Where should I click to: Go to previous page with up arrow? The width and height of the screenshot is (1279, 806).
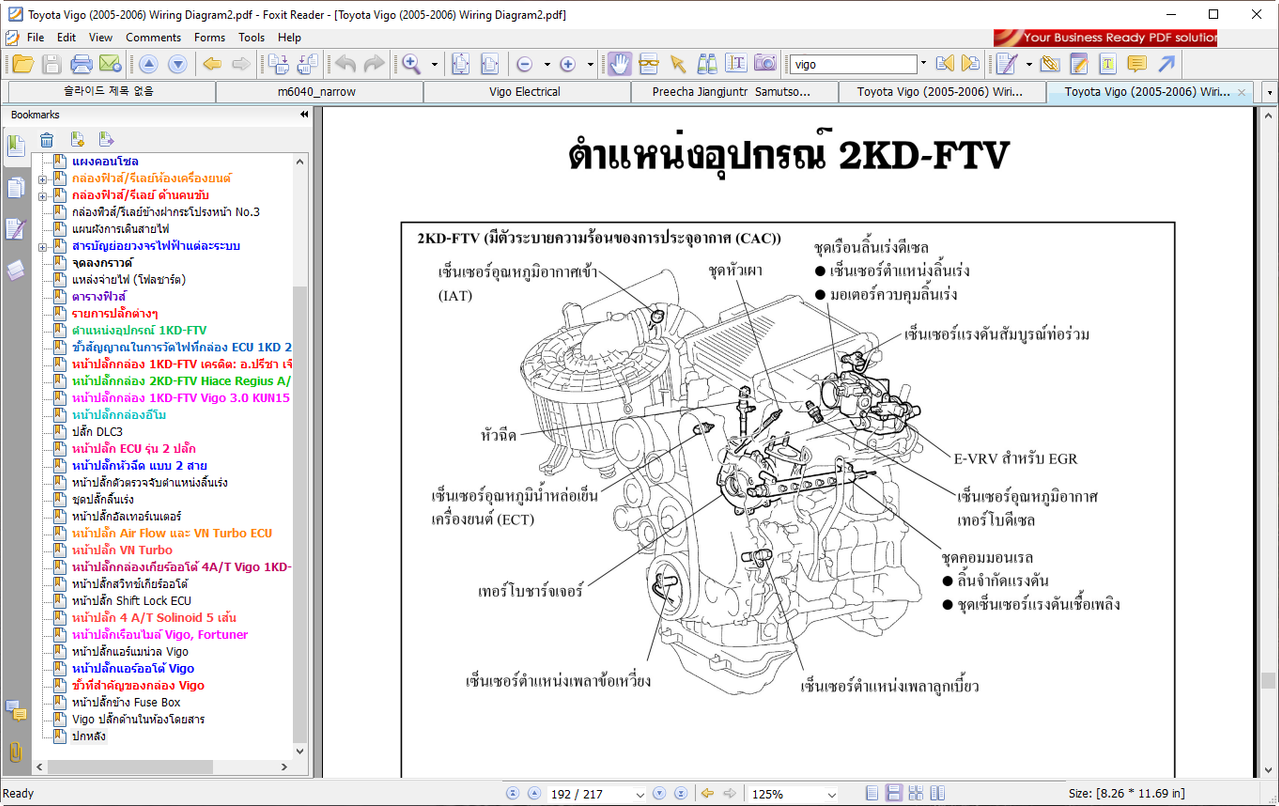coord(148,64)
